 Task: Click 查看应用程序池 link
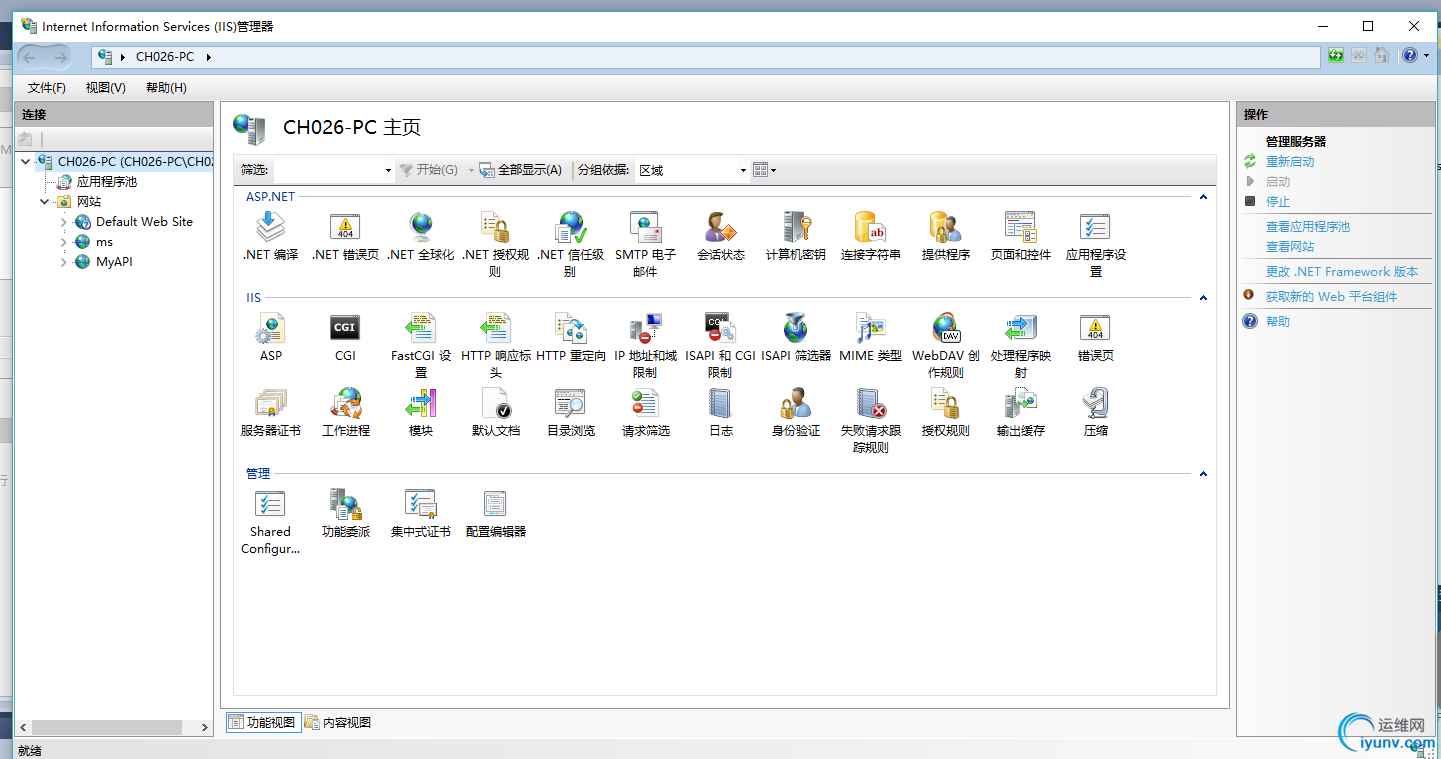tap(1308, 227)
